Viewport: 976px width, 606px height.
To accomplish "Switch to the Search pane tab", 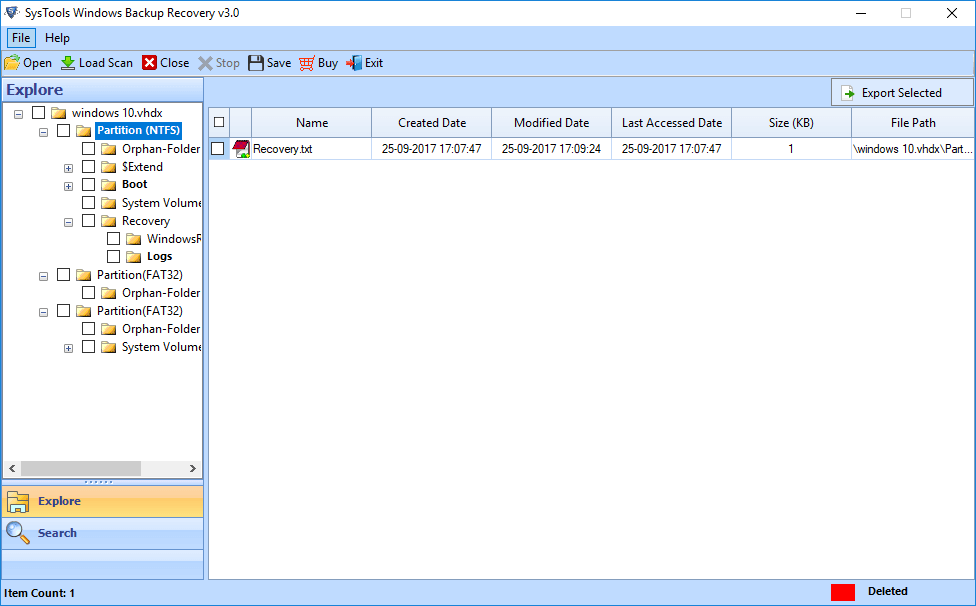I will pyautogui.click(x=103, y=533).
